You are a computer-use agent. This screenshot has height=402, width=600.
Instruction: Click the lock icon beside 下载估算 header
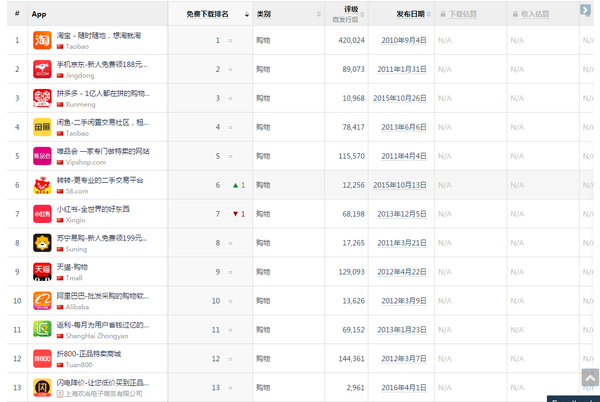tap(443, 14)
